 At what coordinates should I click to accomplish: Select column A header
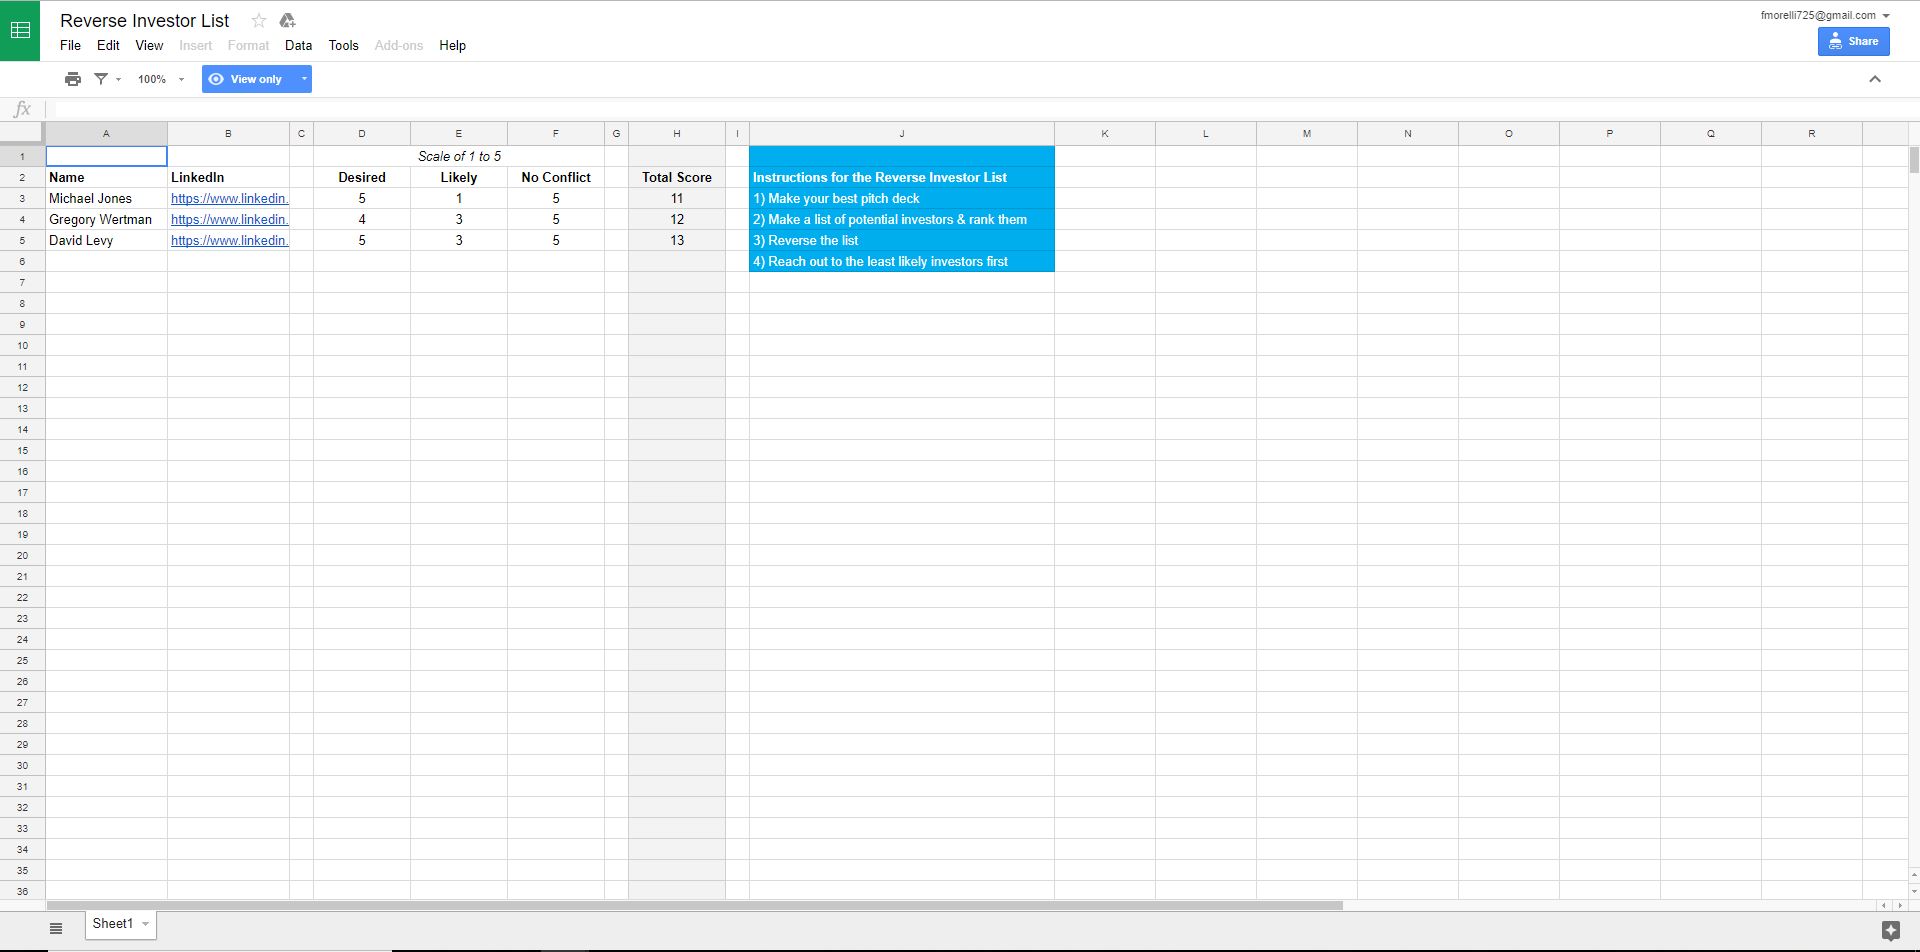click(106, 133)
